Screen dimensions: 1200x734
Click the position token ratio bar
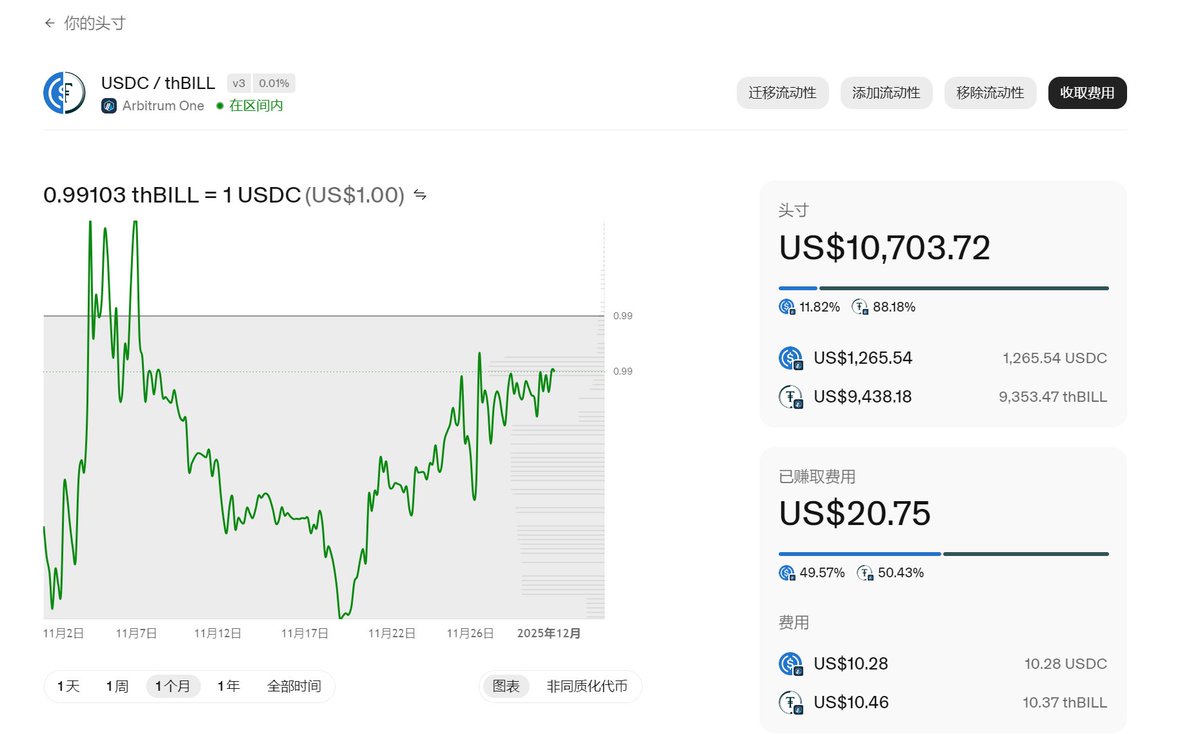(943, 288)
